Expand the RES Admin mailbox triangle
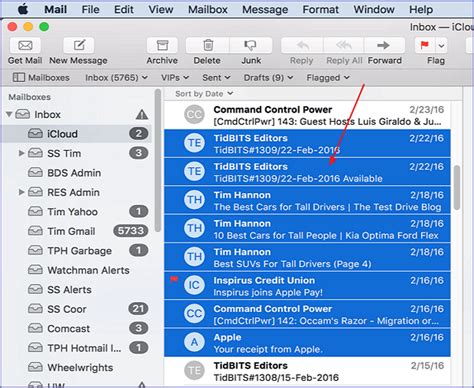This screenshot has height=388, width=474. pos(21,192)
